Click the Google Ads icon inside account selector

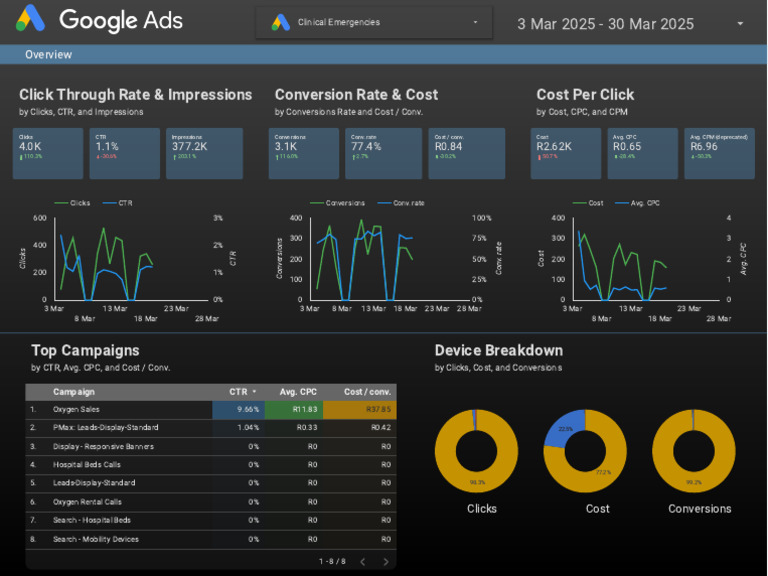(281, 23)
